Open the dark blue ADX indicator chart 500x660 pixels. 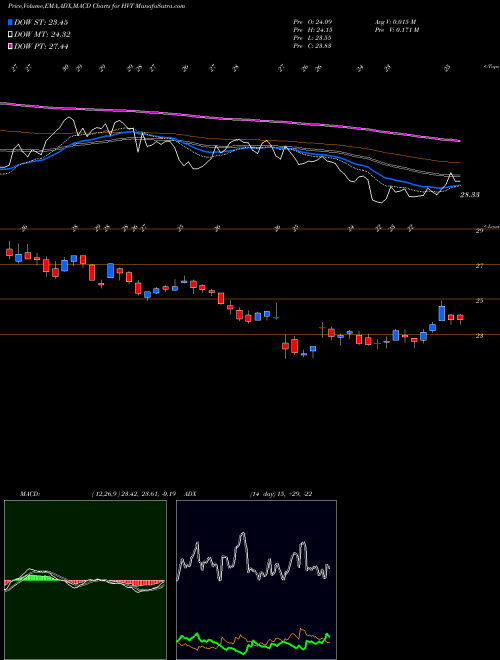(256, 580)
